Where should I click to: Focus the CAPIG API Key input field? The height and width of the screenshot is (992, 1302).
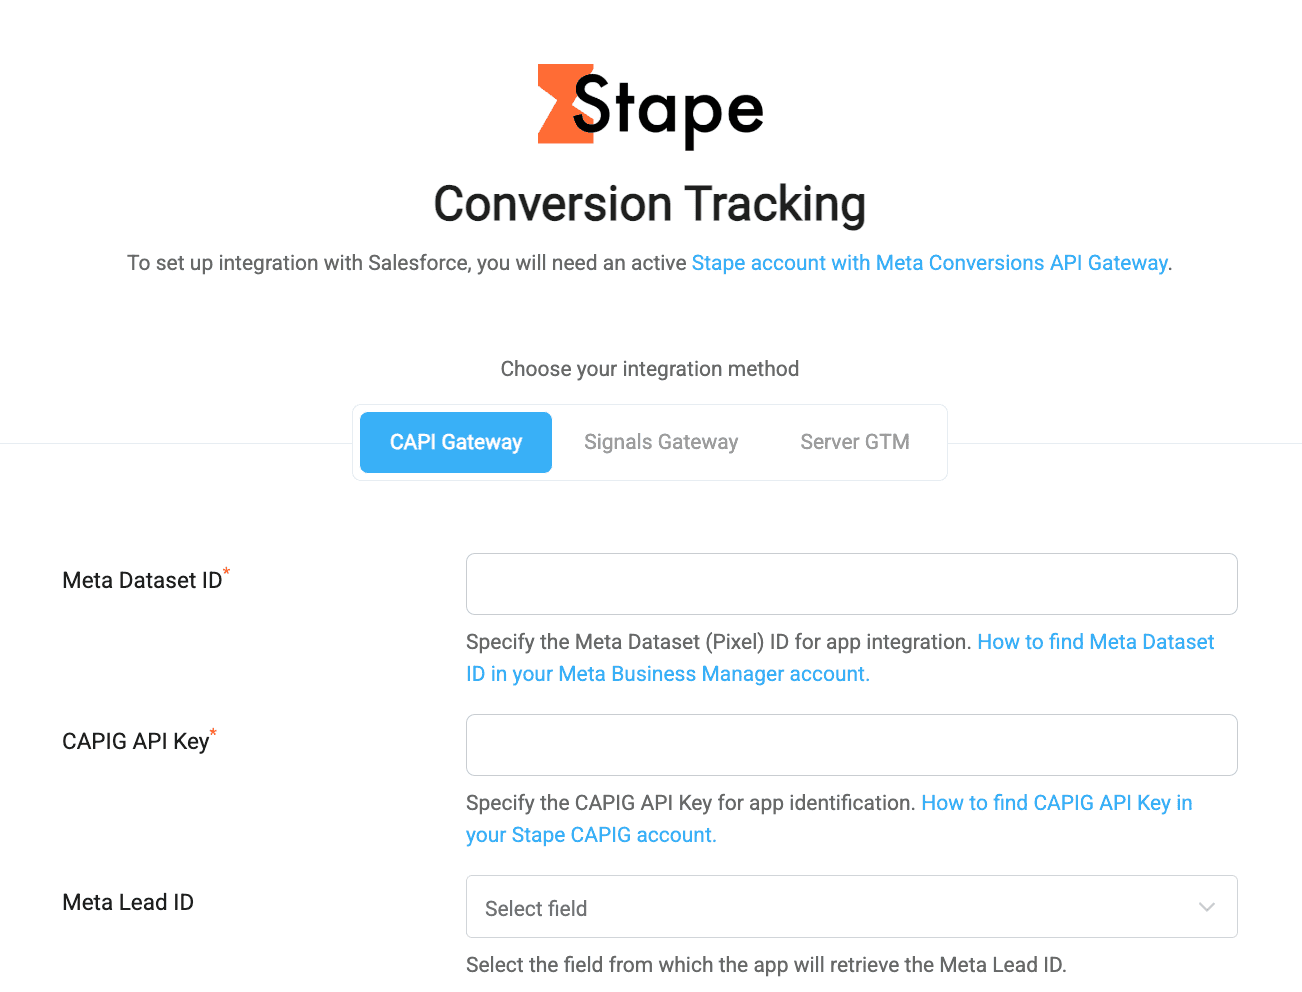pos(851,745)
